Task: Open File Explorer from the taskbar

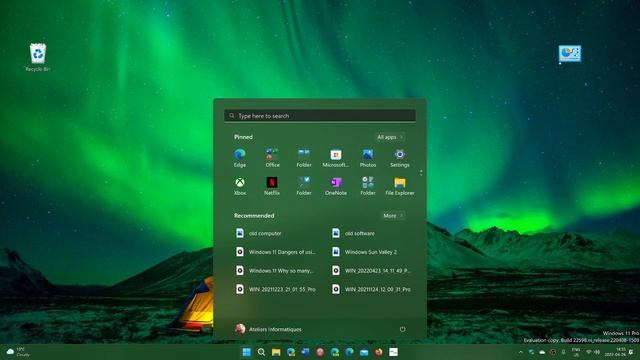Action: [x=276, y=352]
